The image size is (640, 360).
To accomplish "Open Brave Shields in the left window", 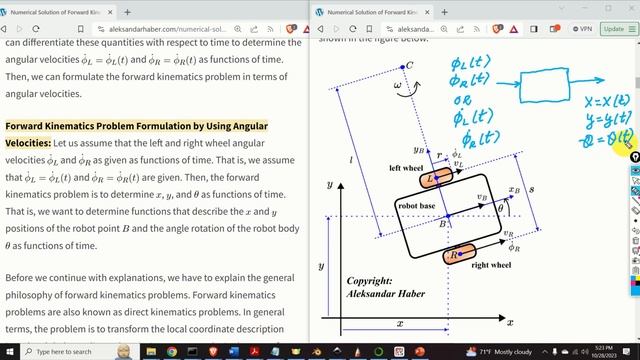I will (291, 29).
